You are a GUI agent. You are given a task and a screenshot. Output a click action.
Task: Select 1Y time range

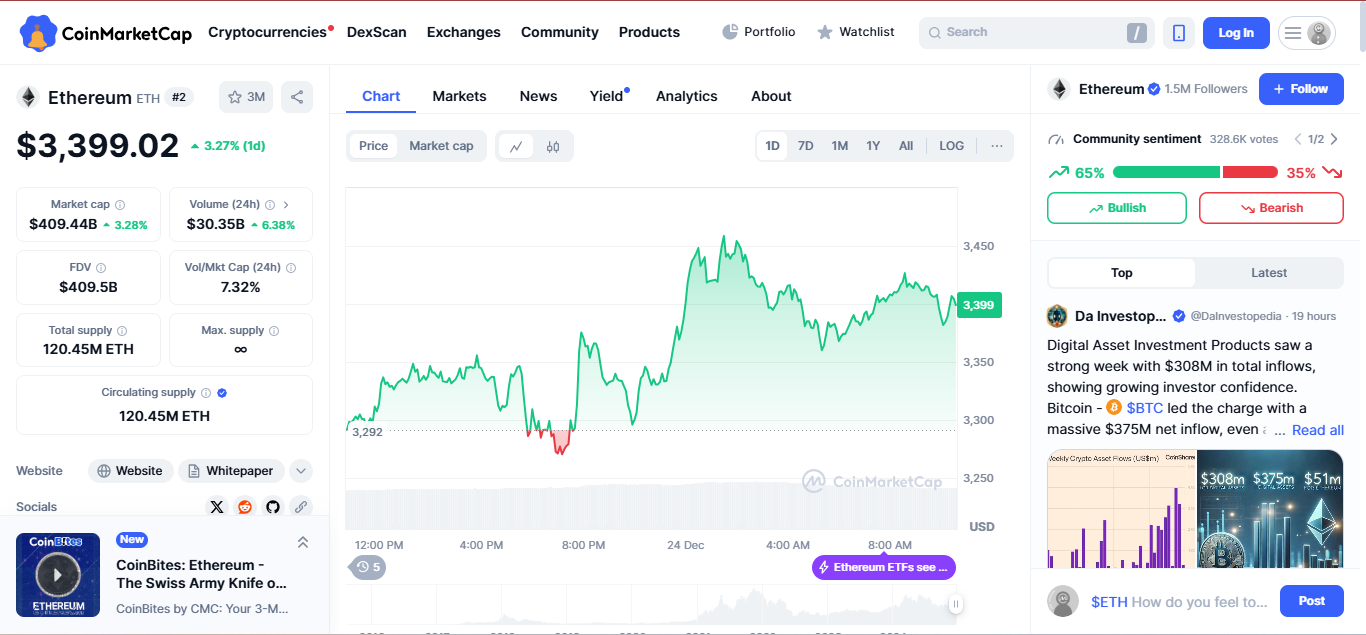[x=873, y=146]
